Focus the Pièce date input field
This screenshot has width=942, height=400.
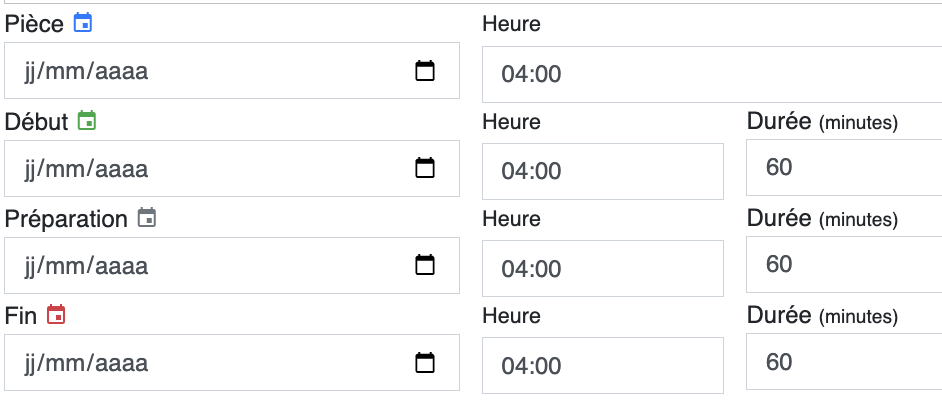(x=232, y=70)
